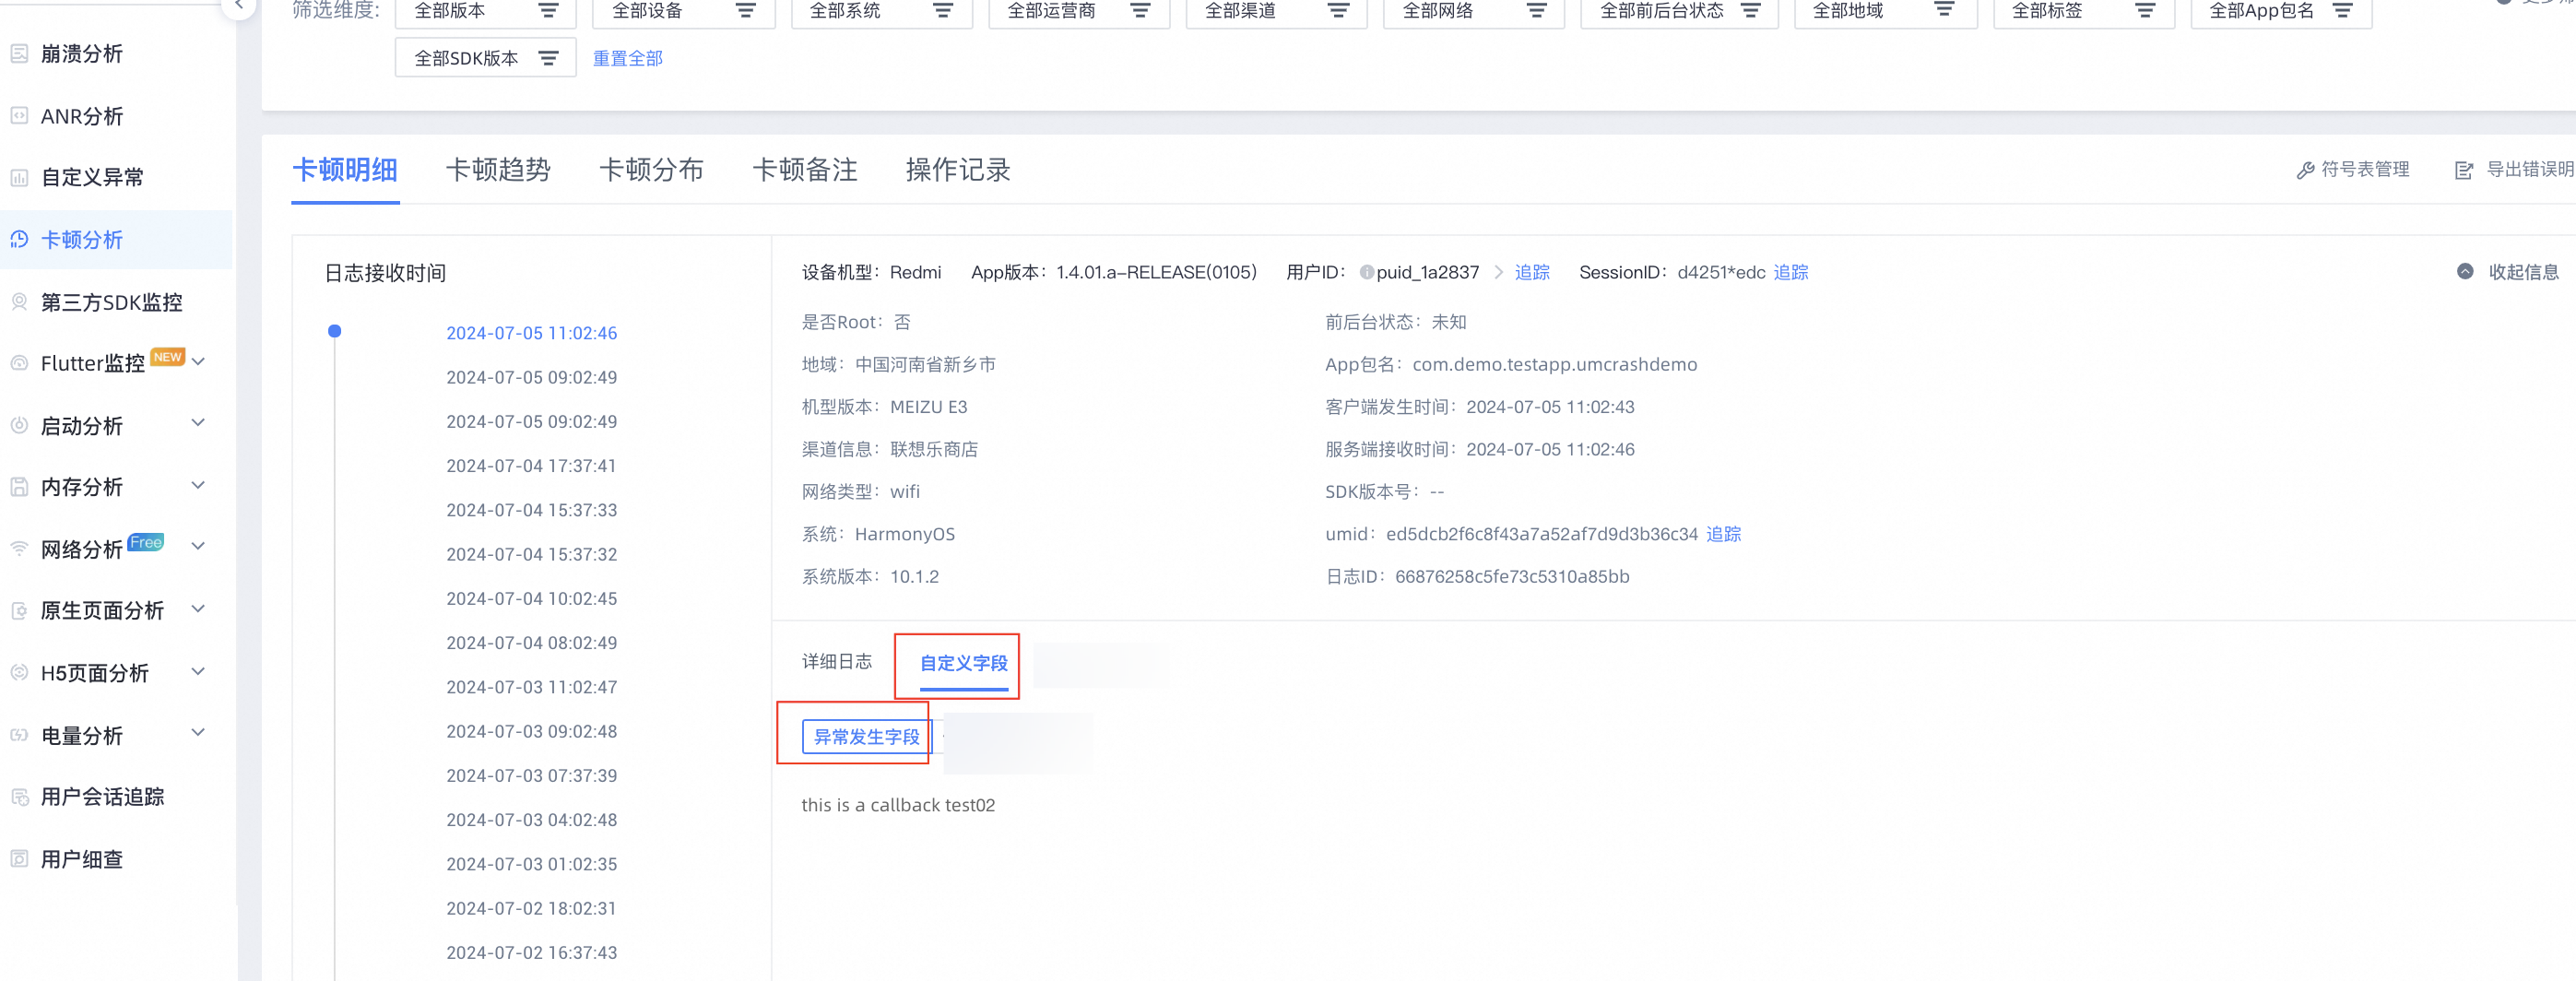Select the 自定义字段 tab
The height and width of the screenshot is (981, 2576).
coord(964,664)
